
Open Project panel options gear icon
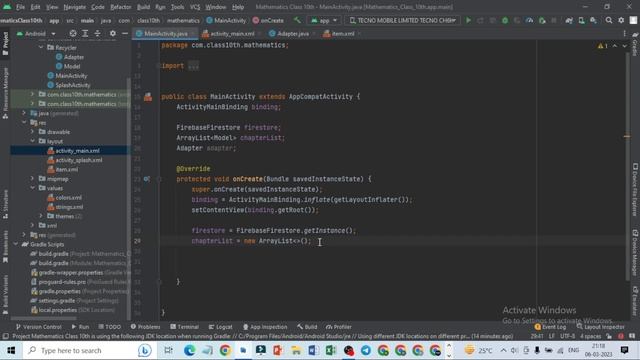point(113,33)
